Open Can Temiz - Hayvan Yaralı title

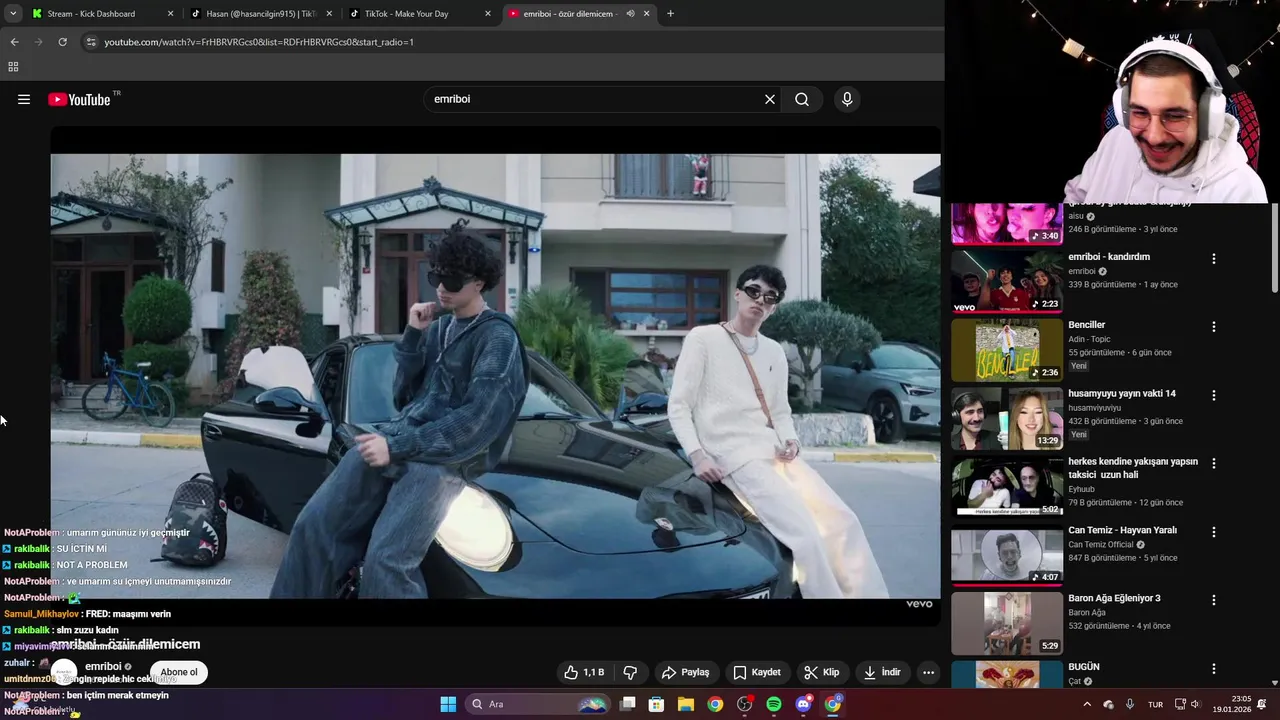click(1122, 531)
